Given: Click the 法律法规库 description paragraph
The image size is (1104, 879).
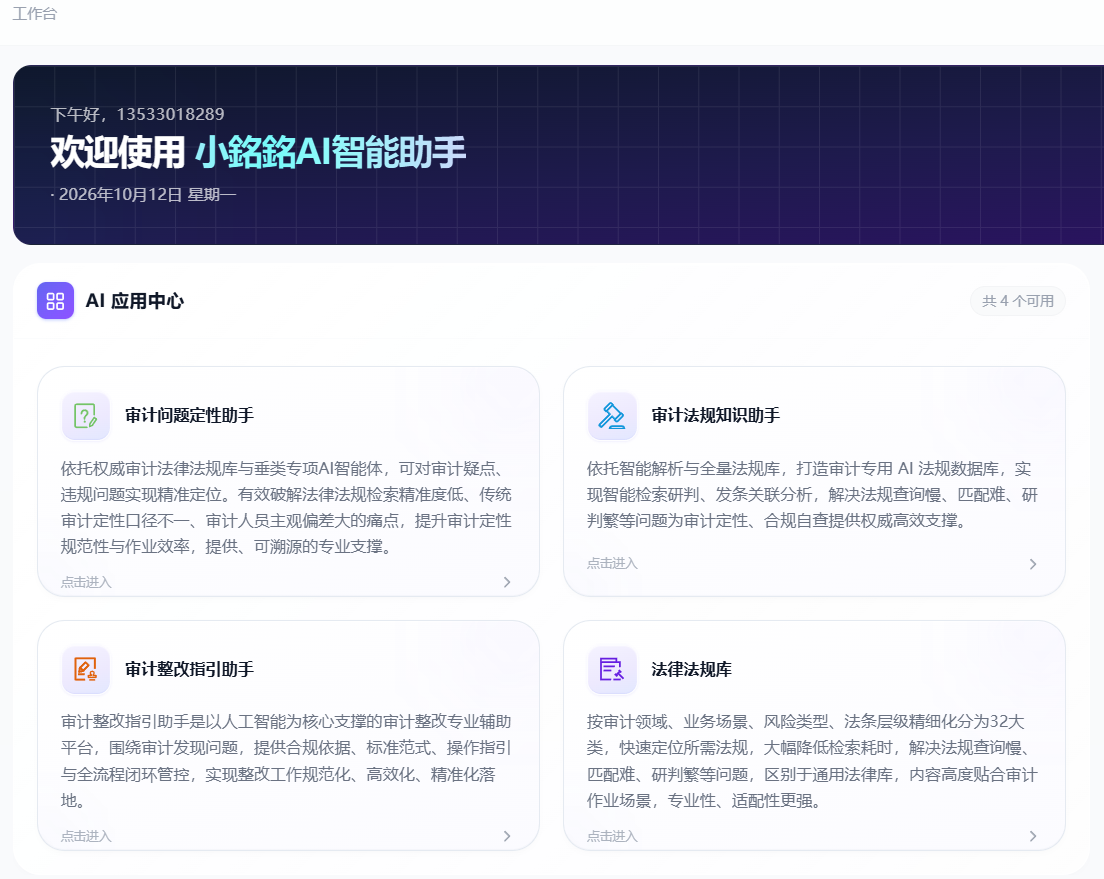Looking at the screenshot, I should (x=813, y=761).
